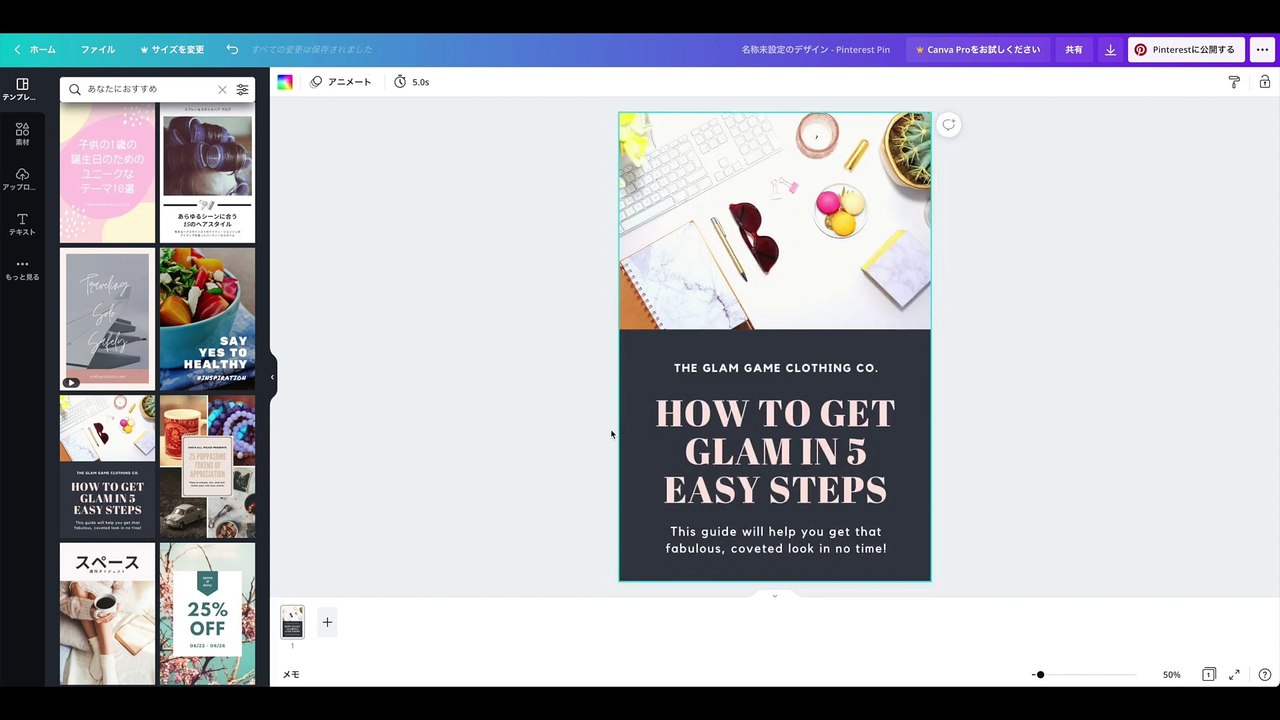Adjust the zoom slider handle
Screen dimensions: 1280x720
point(1040,675)
